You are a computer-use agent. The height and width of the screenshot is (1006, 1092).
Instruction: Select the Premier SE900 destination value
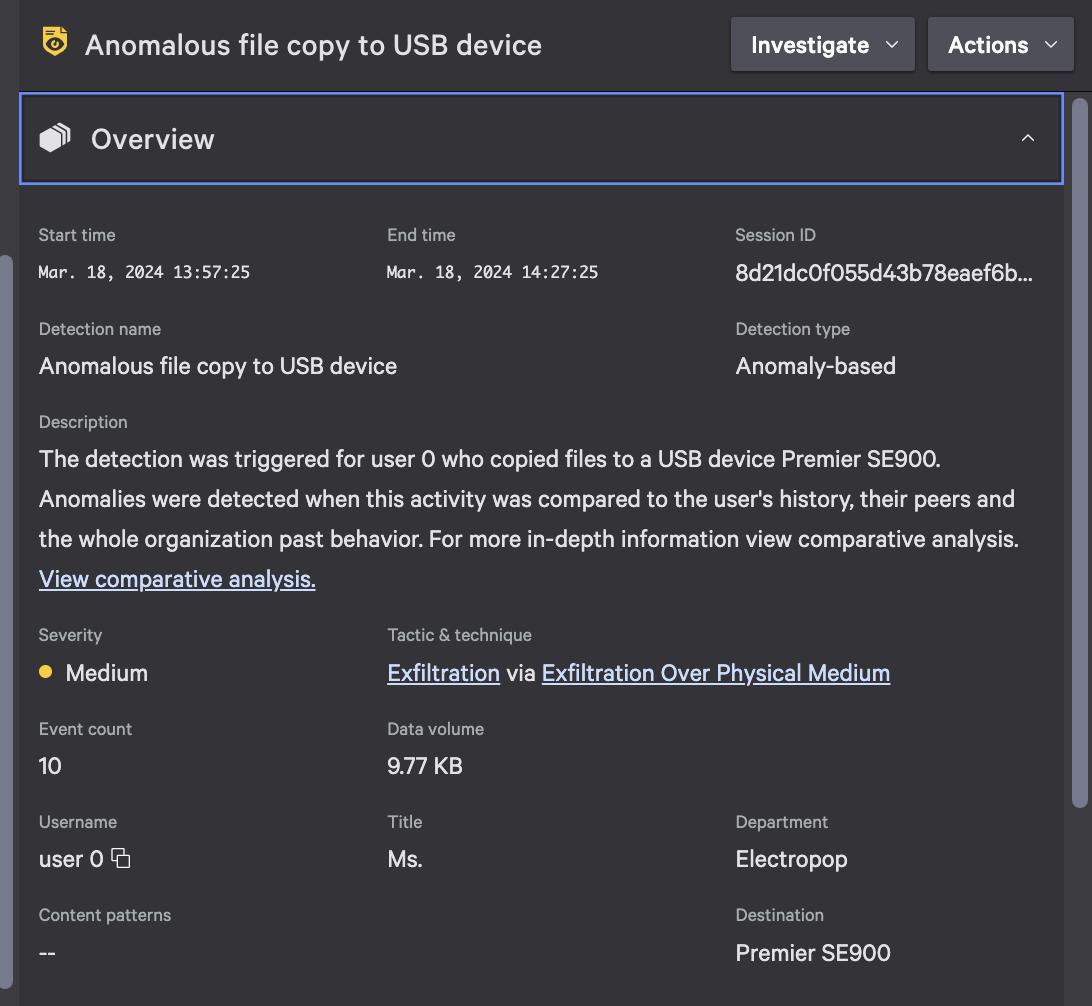pyautogui.click(x=813, y=952)
